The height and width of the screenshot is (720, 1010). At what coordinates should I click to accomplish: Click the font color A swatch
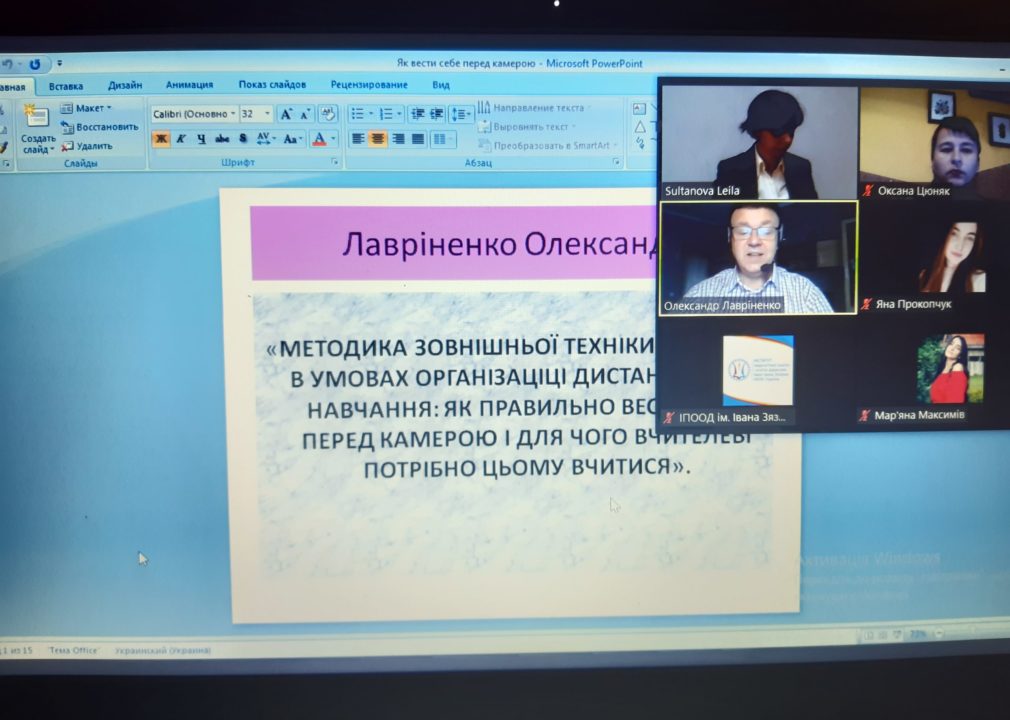tap(319, 138)
